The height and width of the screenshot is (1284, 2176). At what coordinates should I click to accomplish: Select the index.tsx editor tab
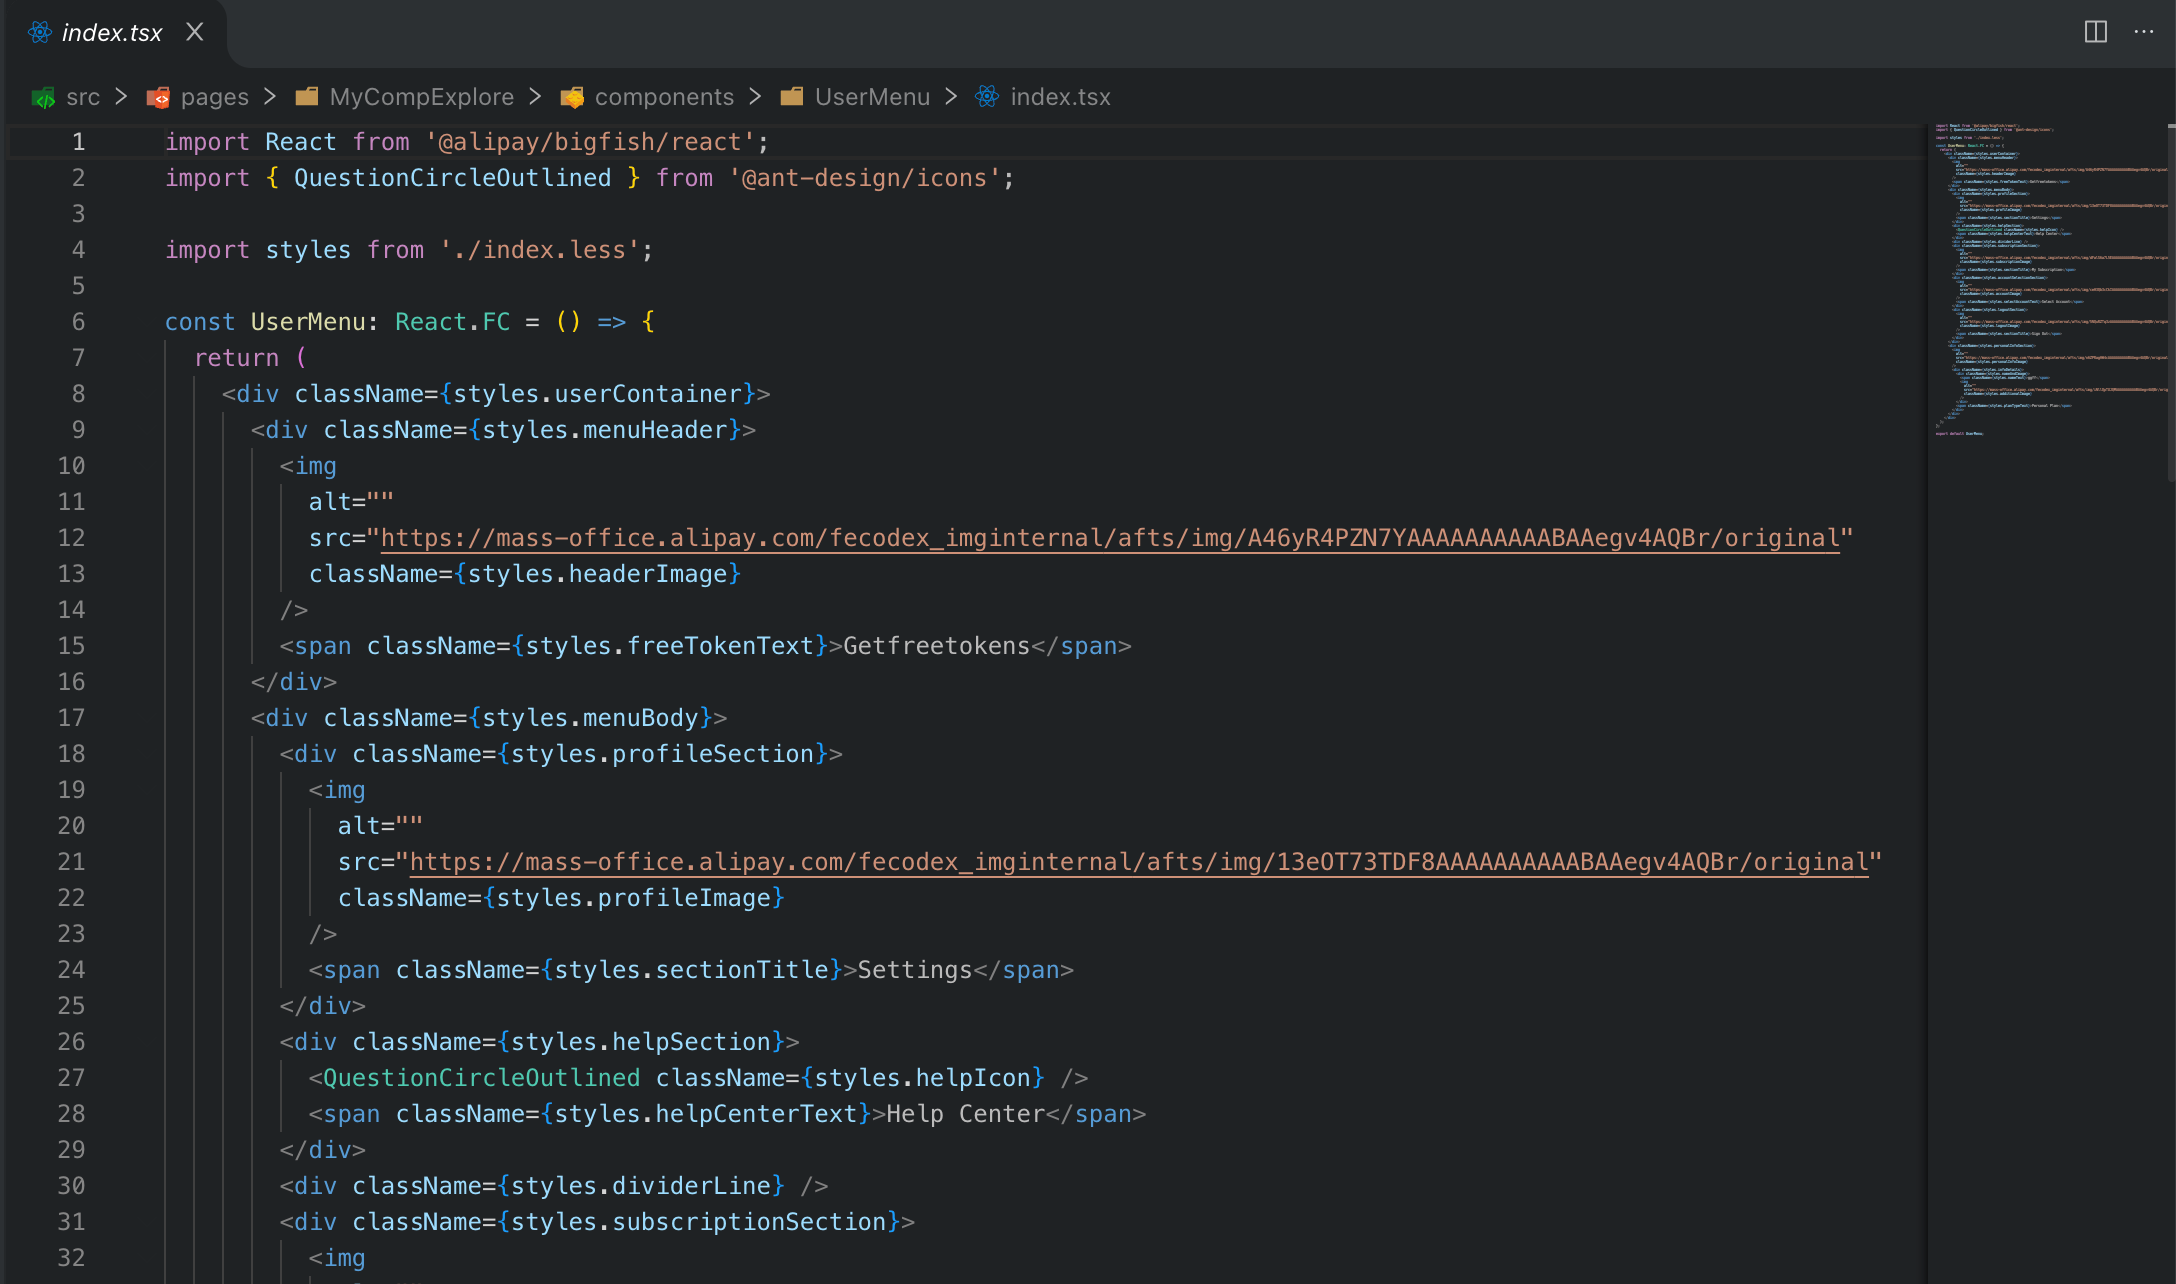coord(112,33)
